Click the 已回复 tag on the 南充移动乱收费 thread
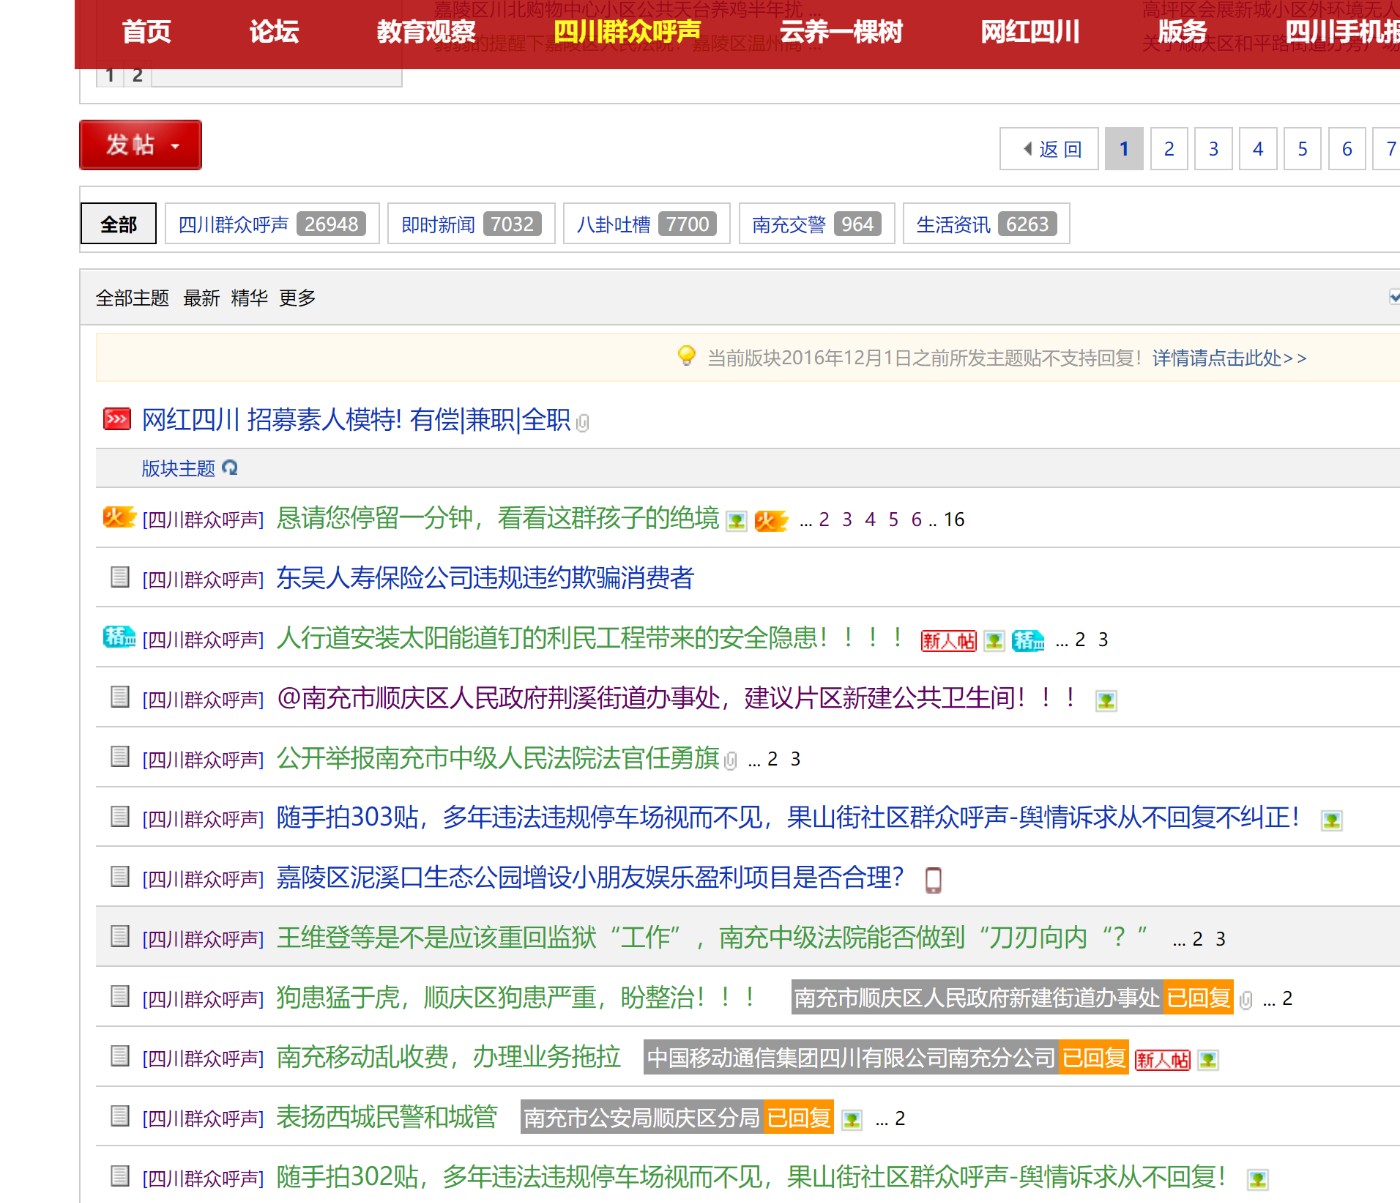Screen dimensions: 1400x1203 coord(1094,1058)
